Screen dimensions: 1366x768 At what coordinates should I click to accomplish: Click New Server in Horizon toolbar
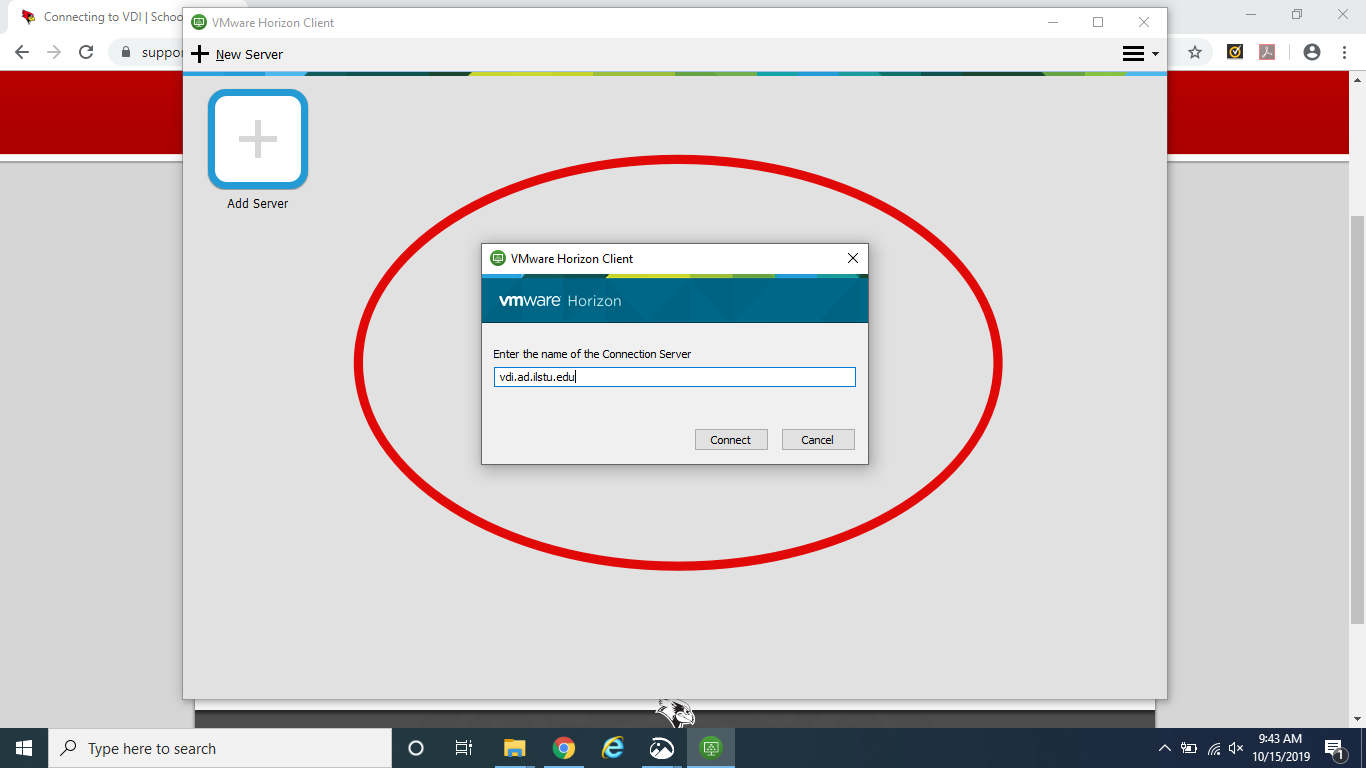[237, 54]
